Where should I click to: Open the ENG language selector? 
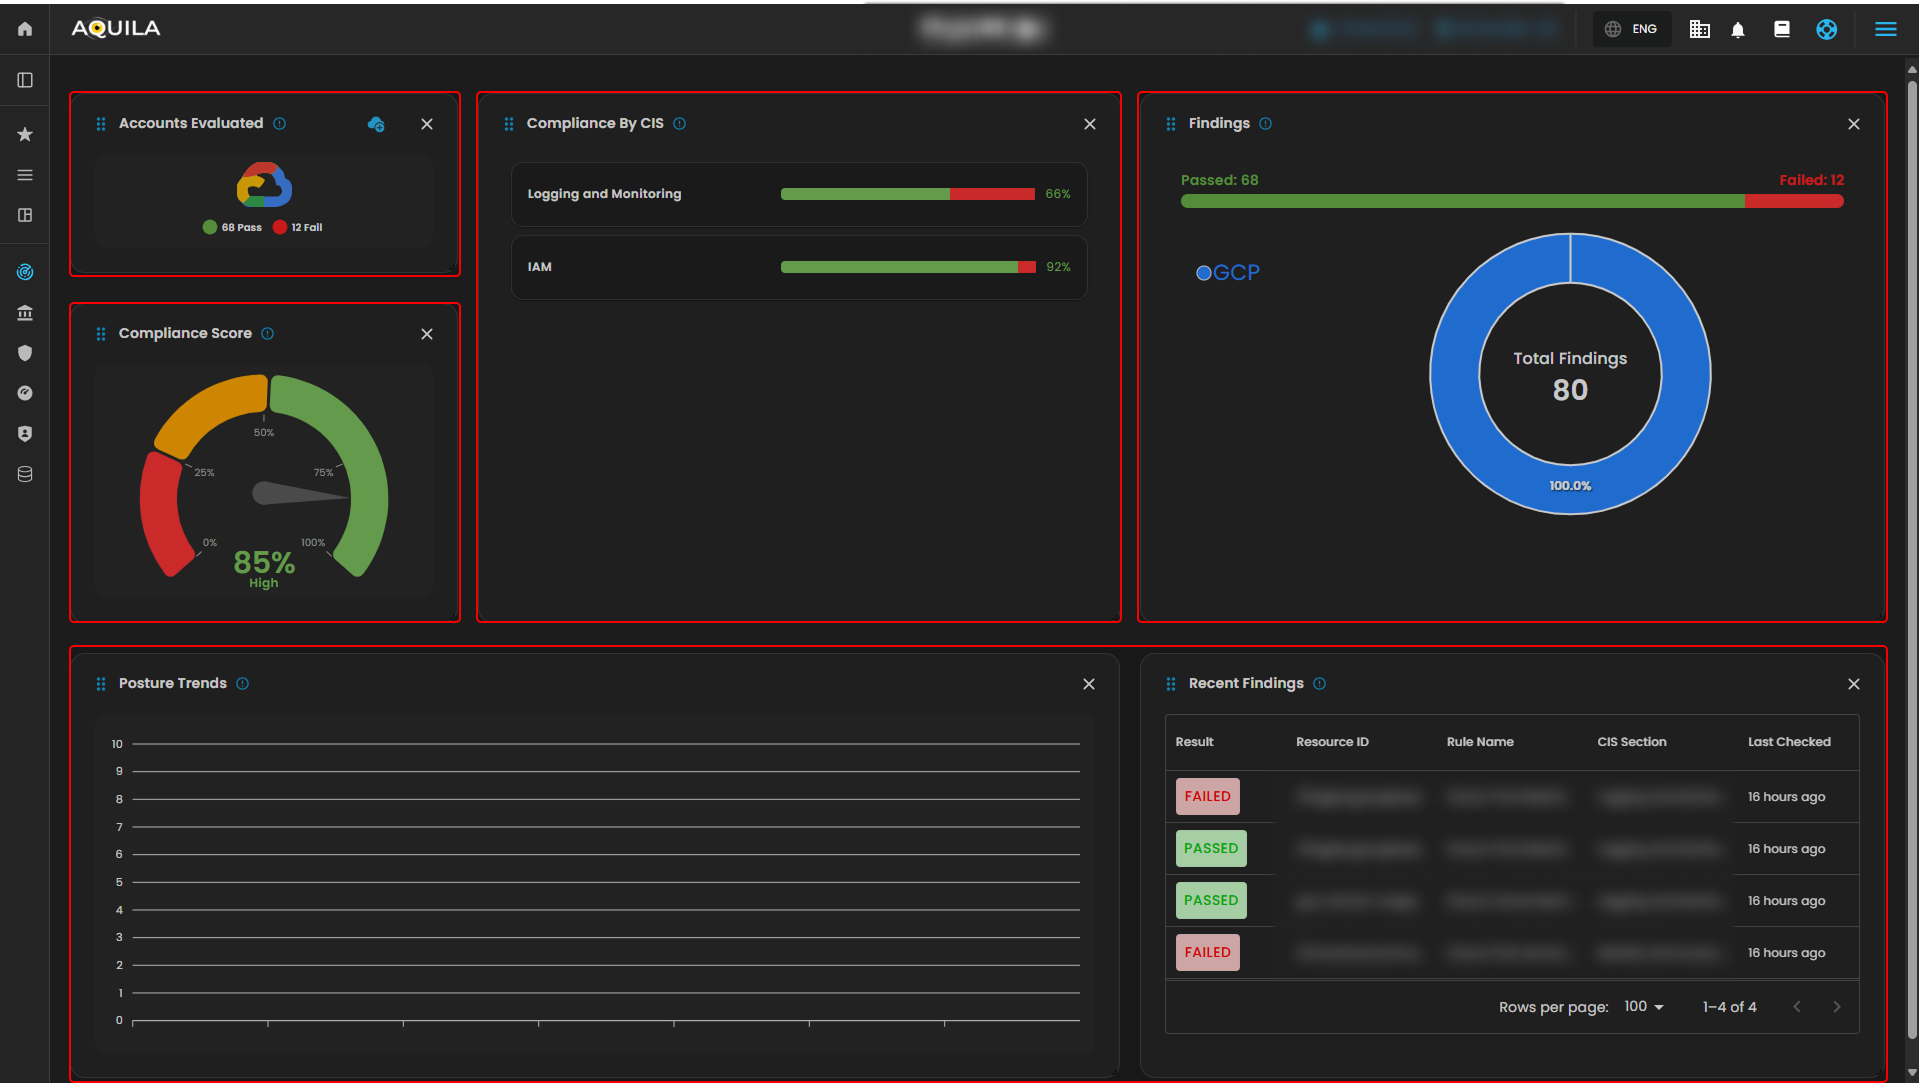coord(1631,29)
